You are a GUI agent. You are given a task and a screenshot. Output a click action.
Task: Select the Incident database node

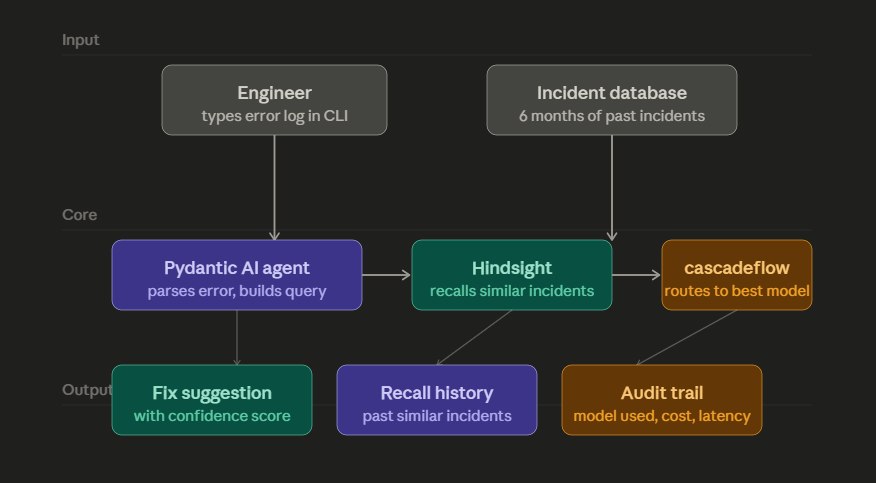(x=612, y=100)
